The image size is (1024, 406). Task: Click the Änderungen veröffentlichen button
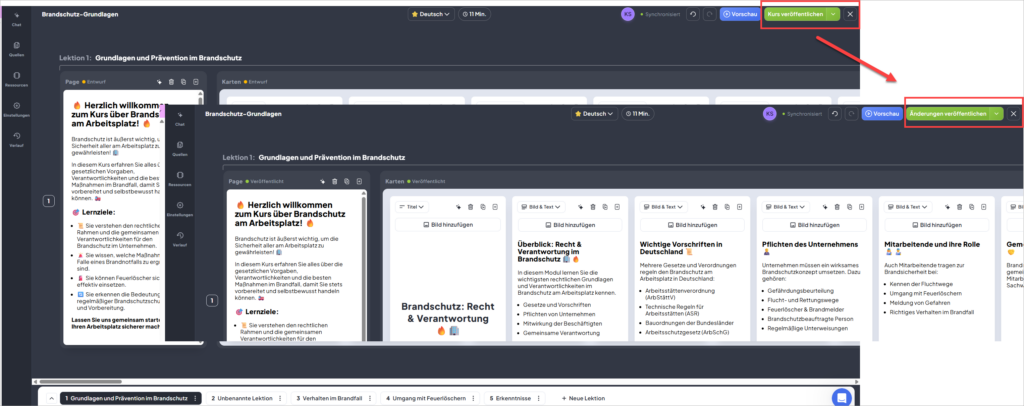point(947,114)
